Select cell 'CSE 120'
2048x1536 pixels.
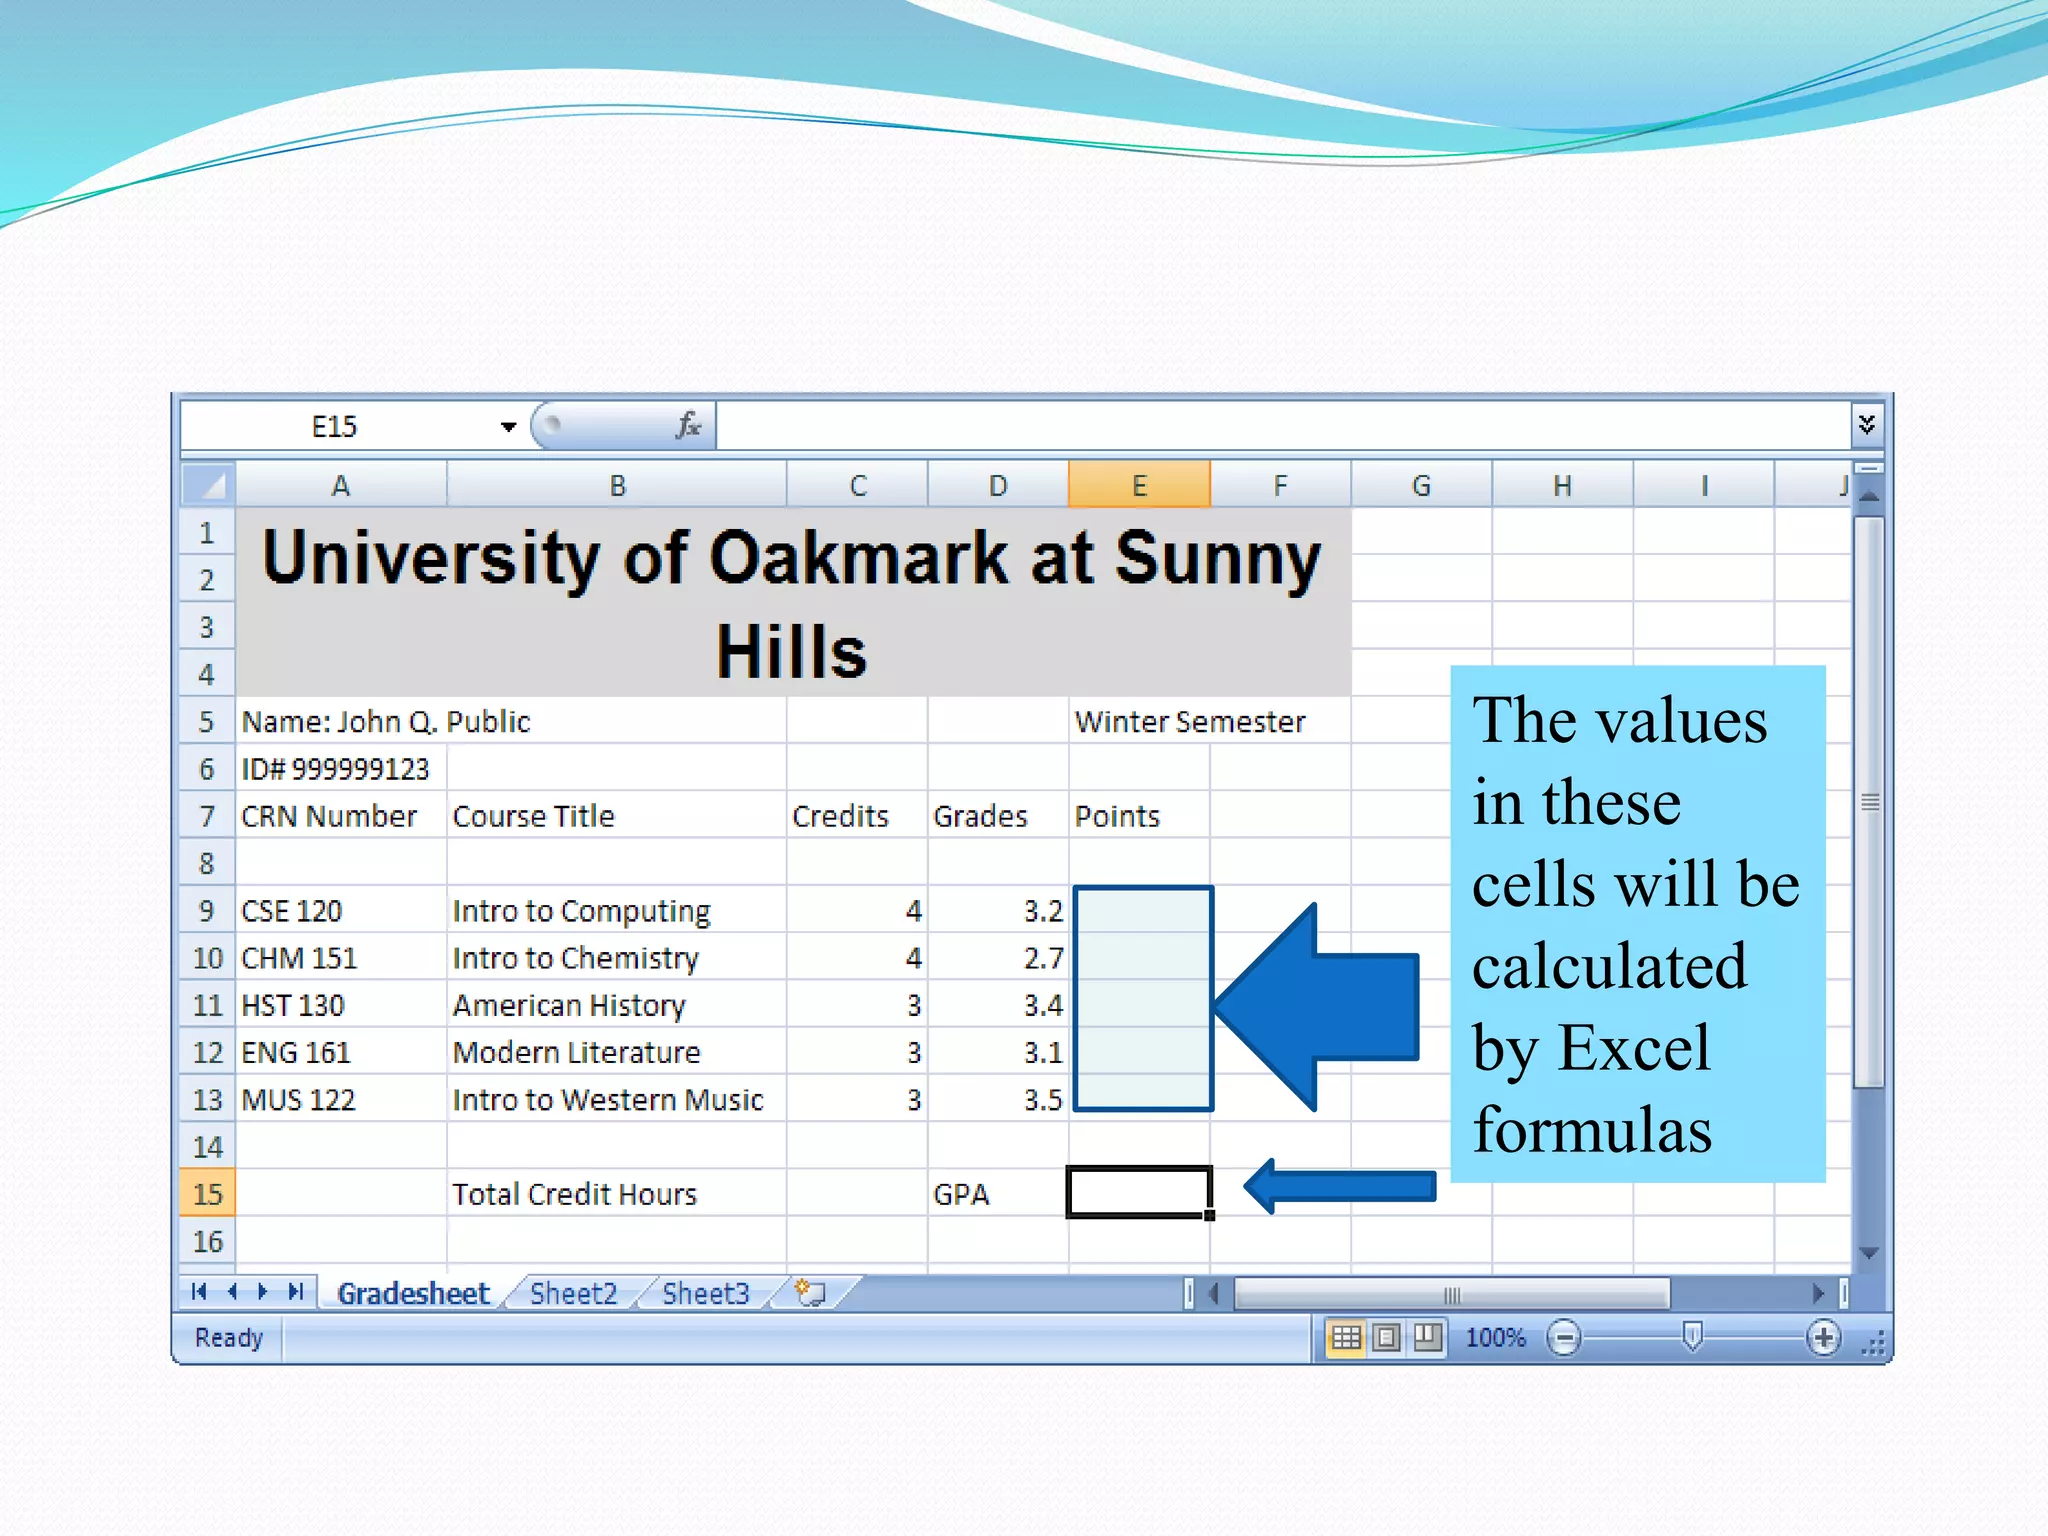pyautogui.click(x=341, y=910)
